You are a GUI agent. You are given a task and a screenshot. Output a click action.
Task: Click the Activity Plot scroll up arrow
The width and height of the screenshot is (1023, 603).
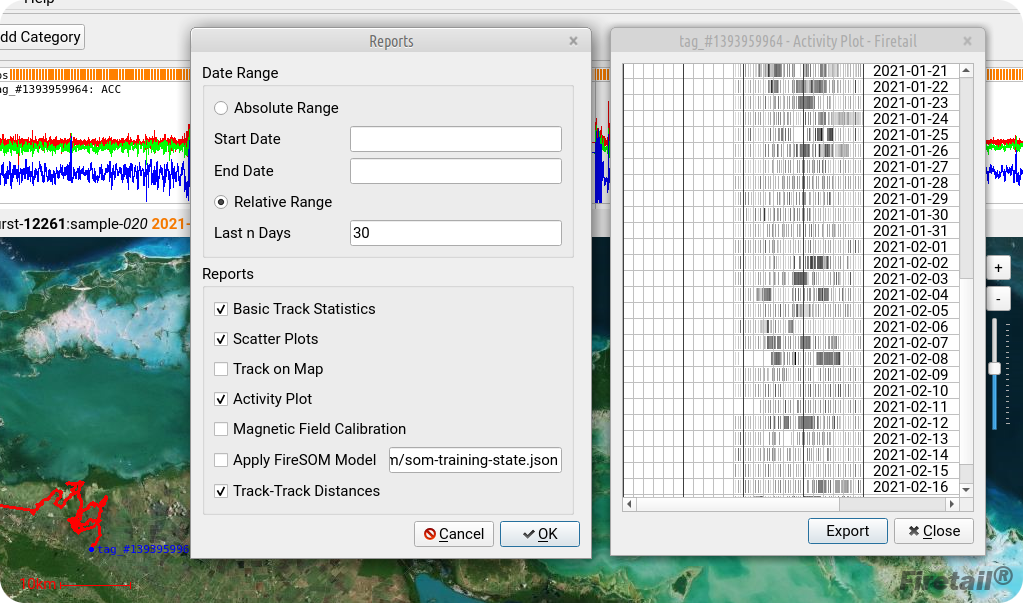pyautogui.click(x=966, y=70)
